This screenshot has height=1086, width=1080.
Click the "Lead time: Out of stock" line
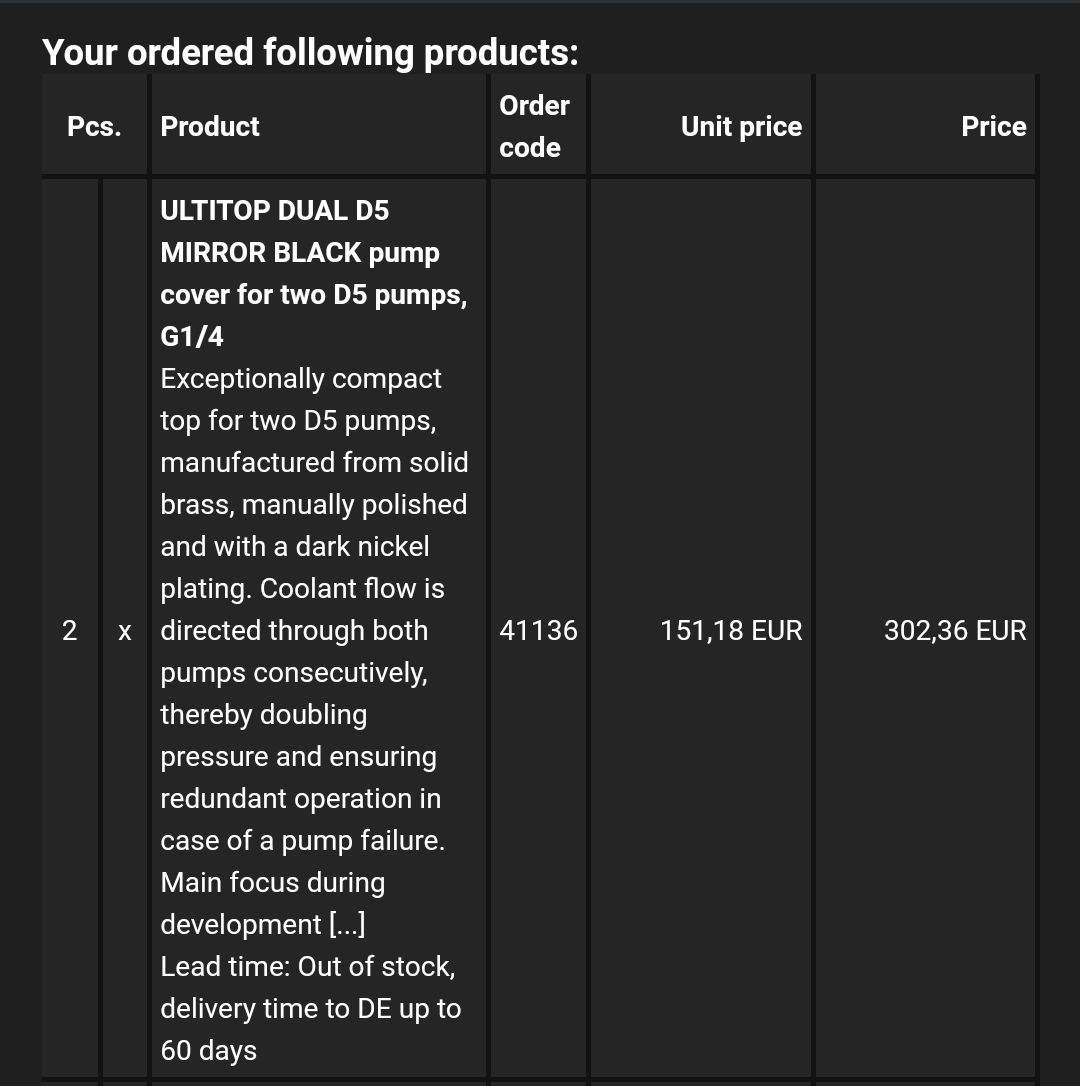tap(308, 967)
